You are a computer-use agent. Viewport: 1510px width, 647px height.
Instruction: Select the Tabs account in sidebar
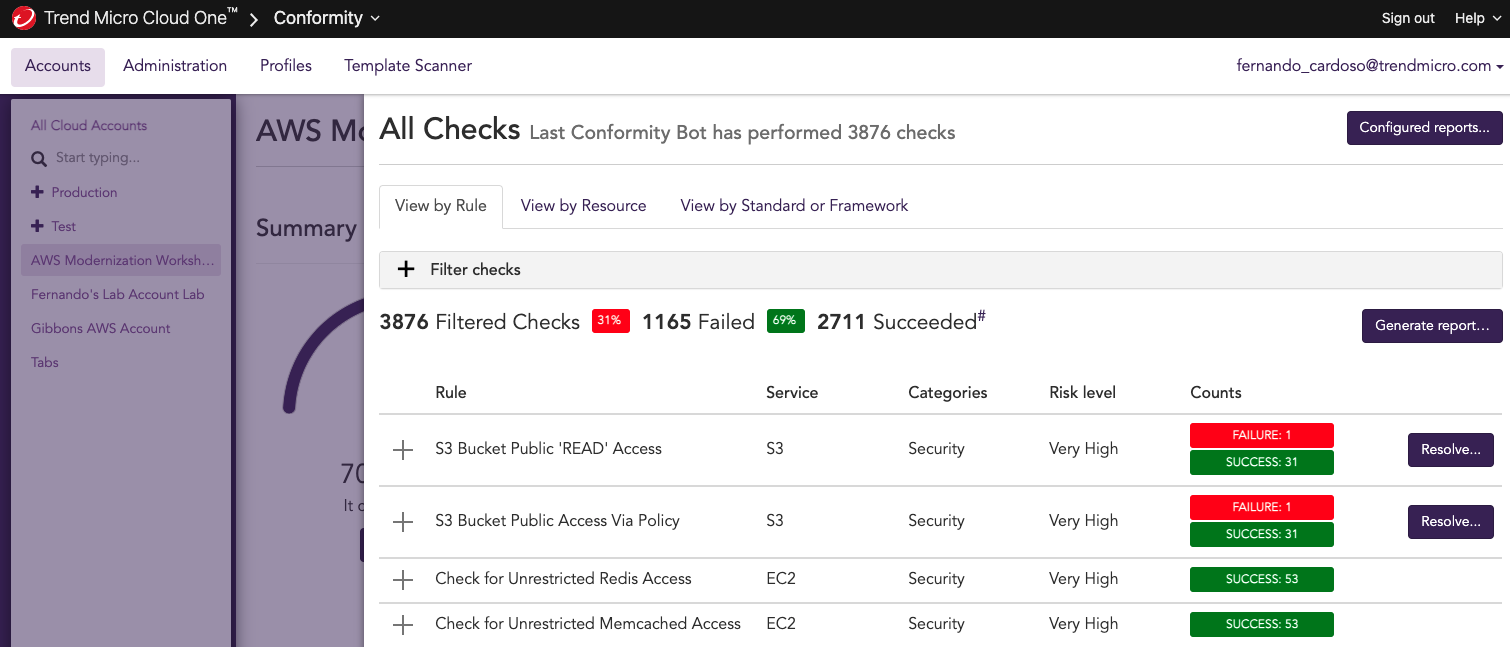(x=45, y=363)
